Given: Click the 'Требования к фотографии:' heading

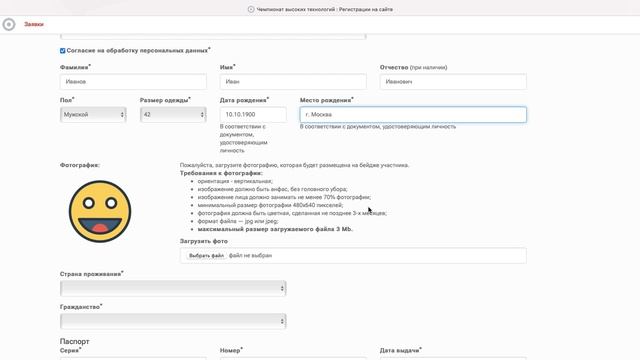Looking at the screenshot, I should point(221,173).
